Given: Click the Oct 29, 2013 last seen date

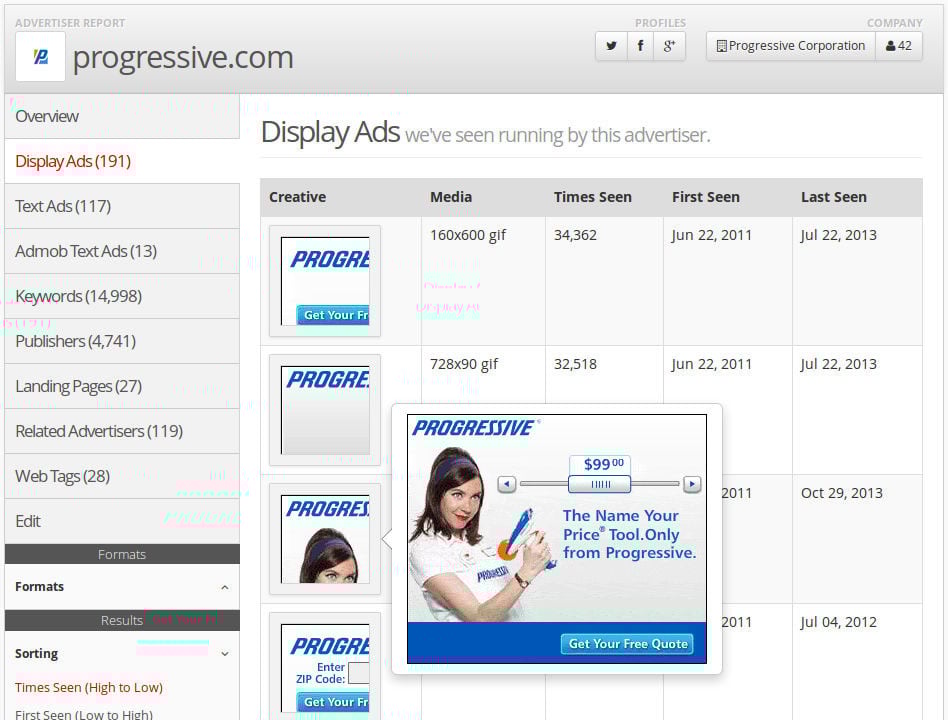Looking at the screenshot, I should 842,493.
